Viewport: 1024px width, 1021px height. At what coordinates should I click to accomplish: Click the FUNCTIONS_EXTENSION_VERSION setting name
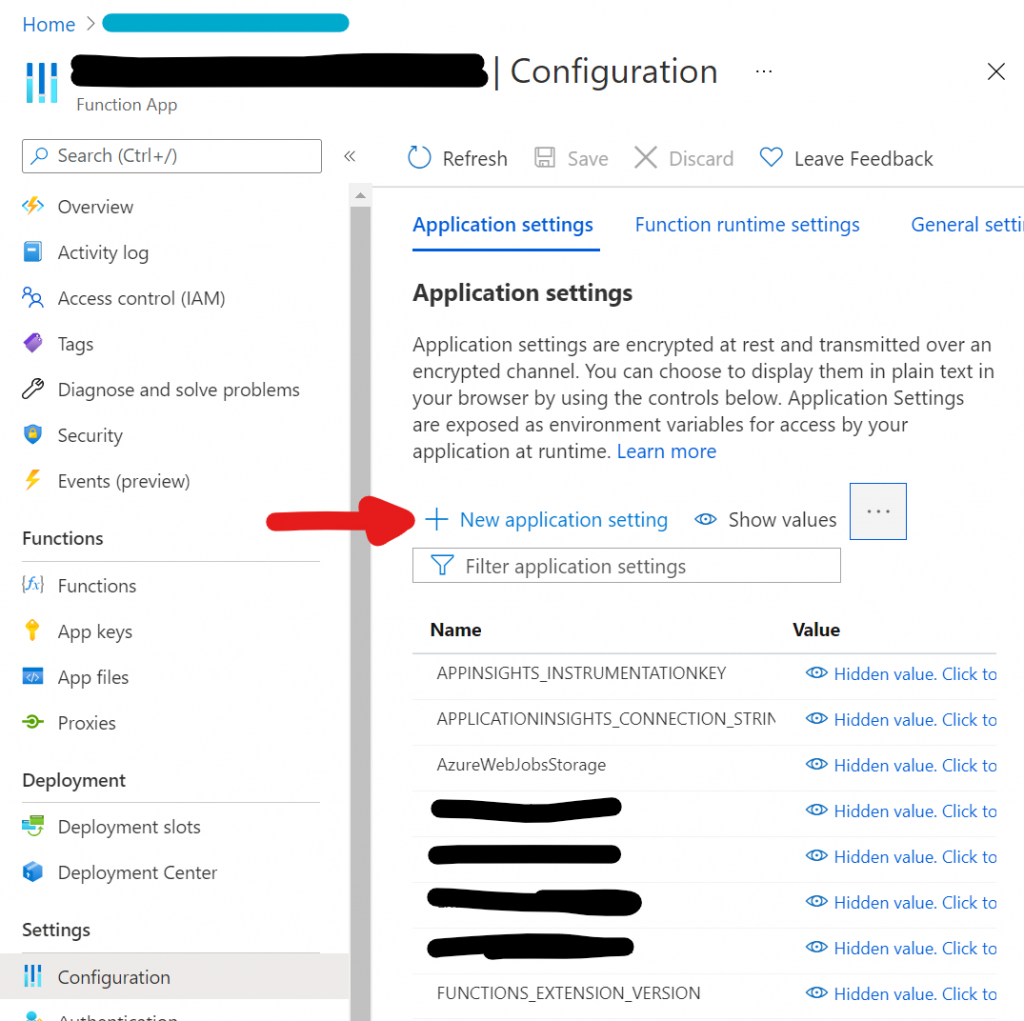click(x=568, y=994)
